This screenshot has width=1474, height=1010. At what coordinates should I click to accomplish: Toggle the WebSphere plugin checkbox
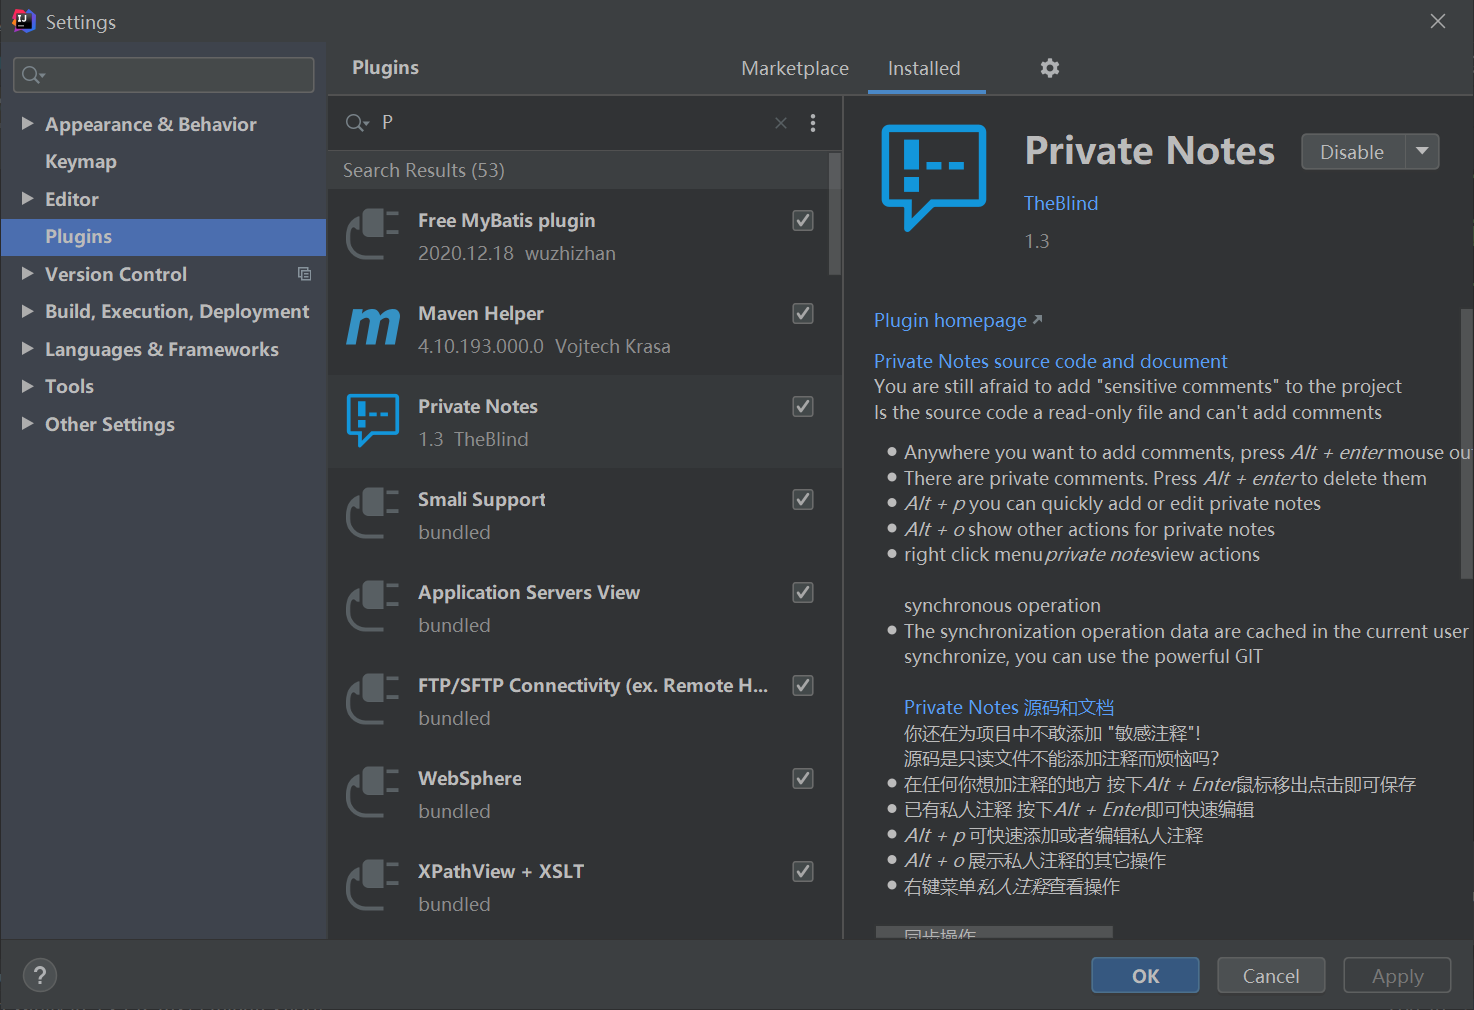[x=803, y=778]
